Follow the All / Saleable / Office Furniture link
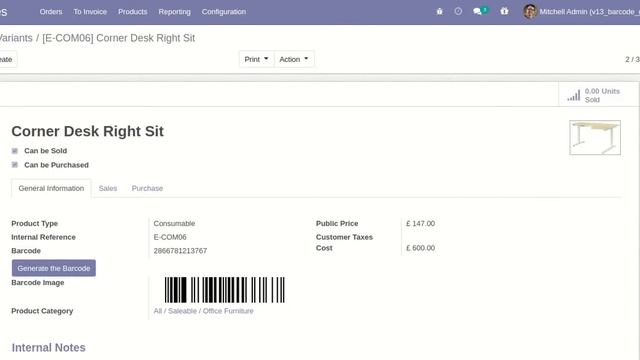This screenshot has width=640, height=360. pos(204,311)
